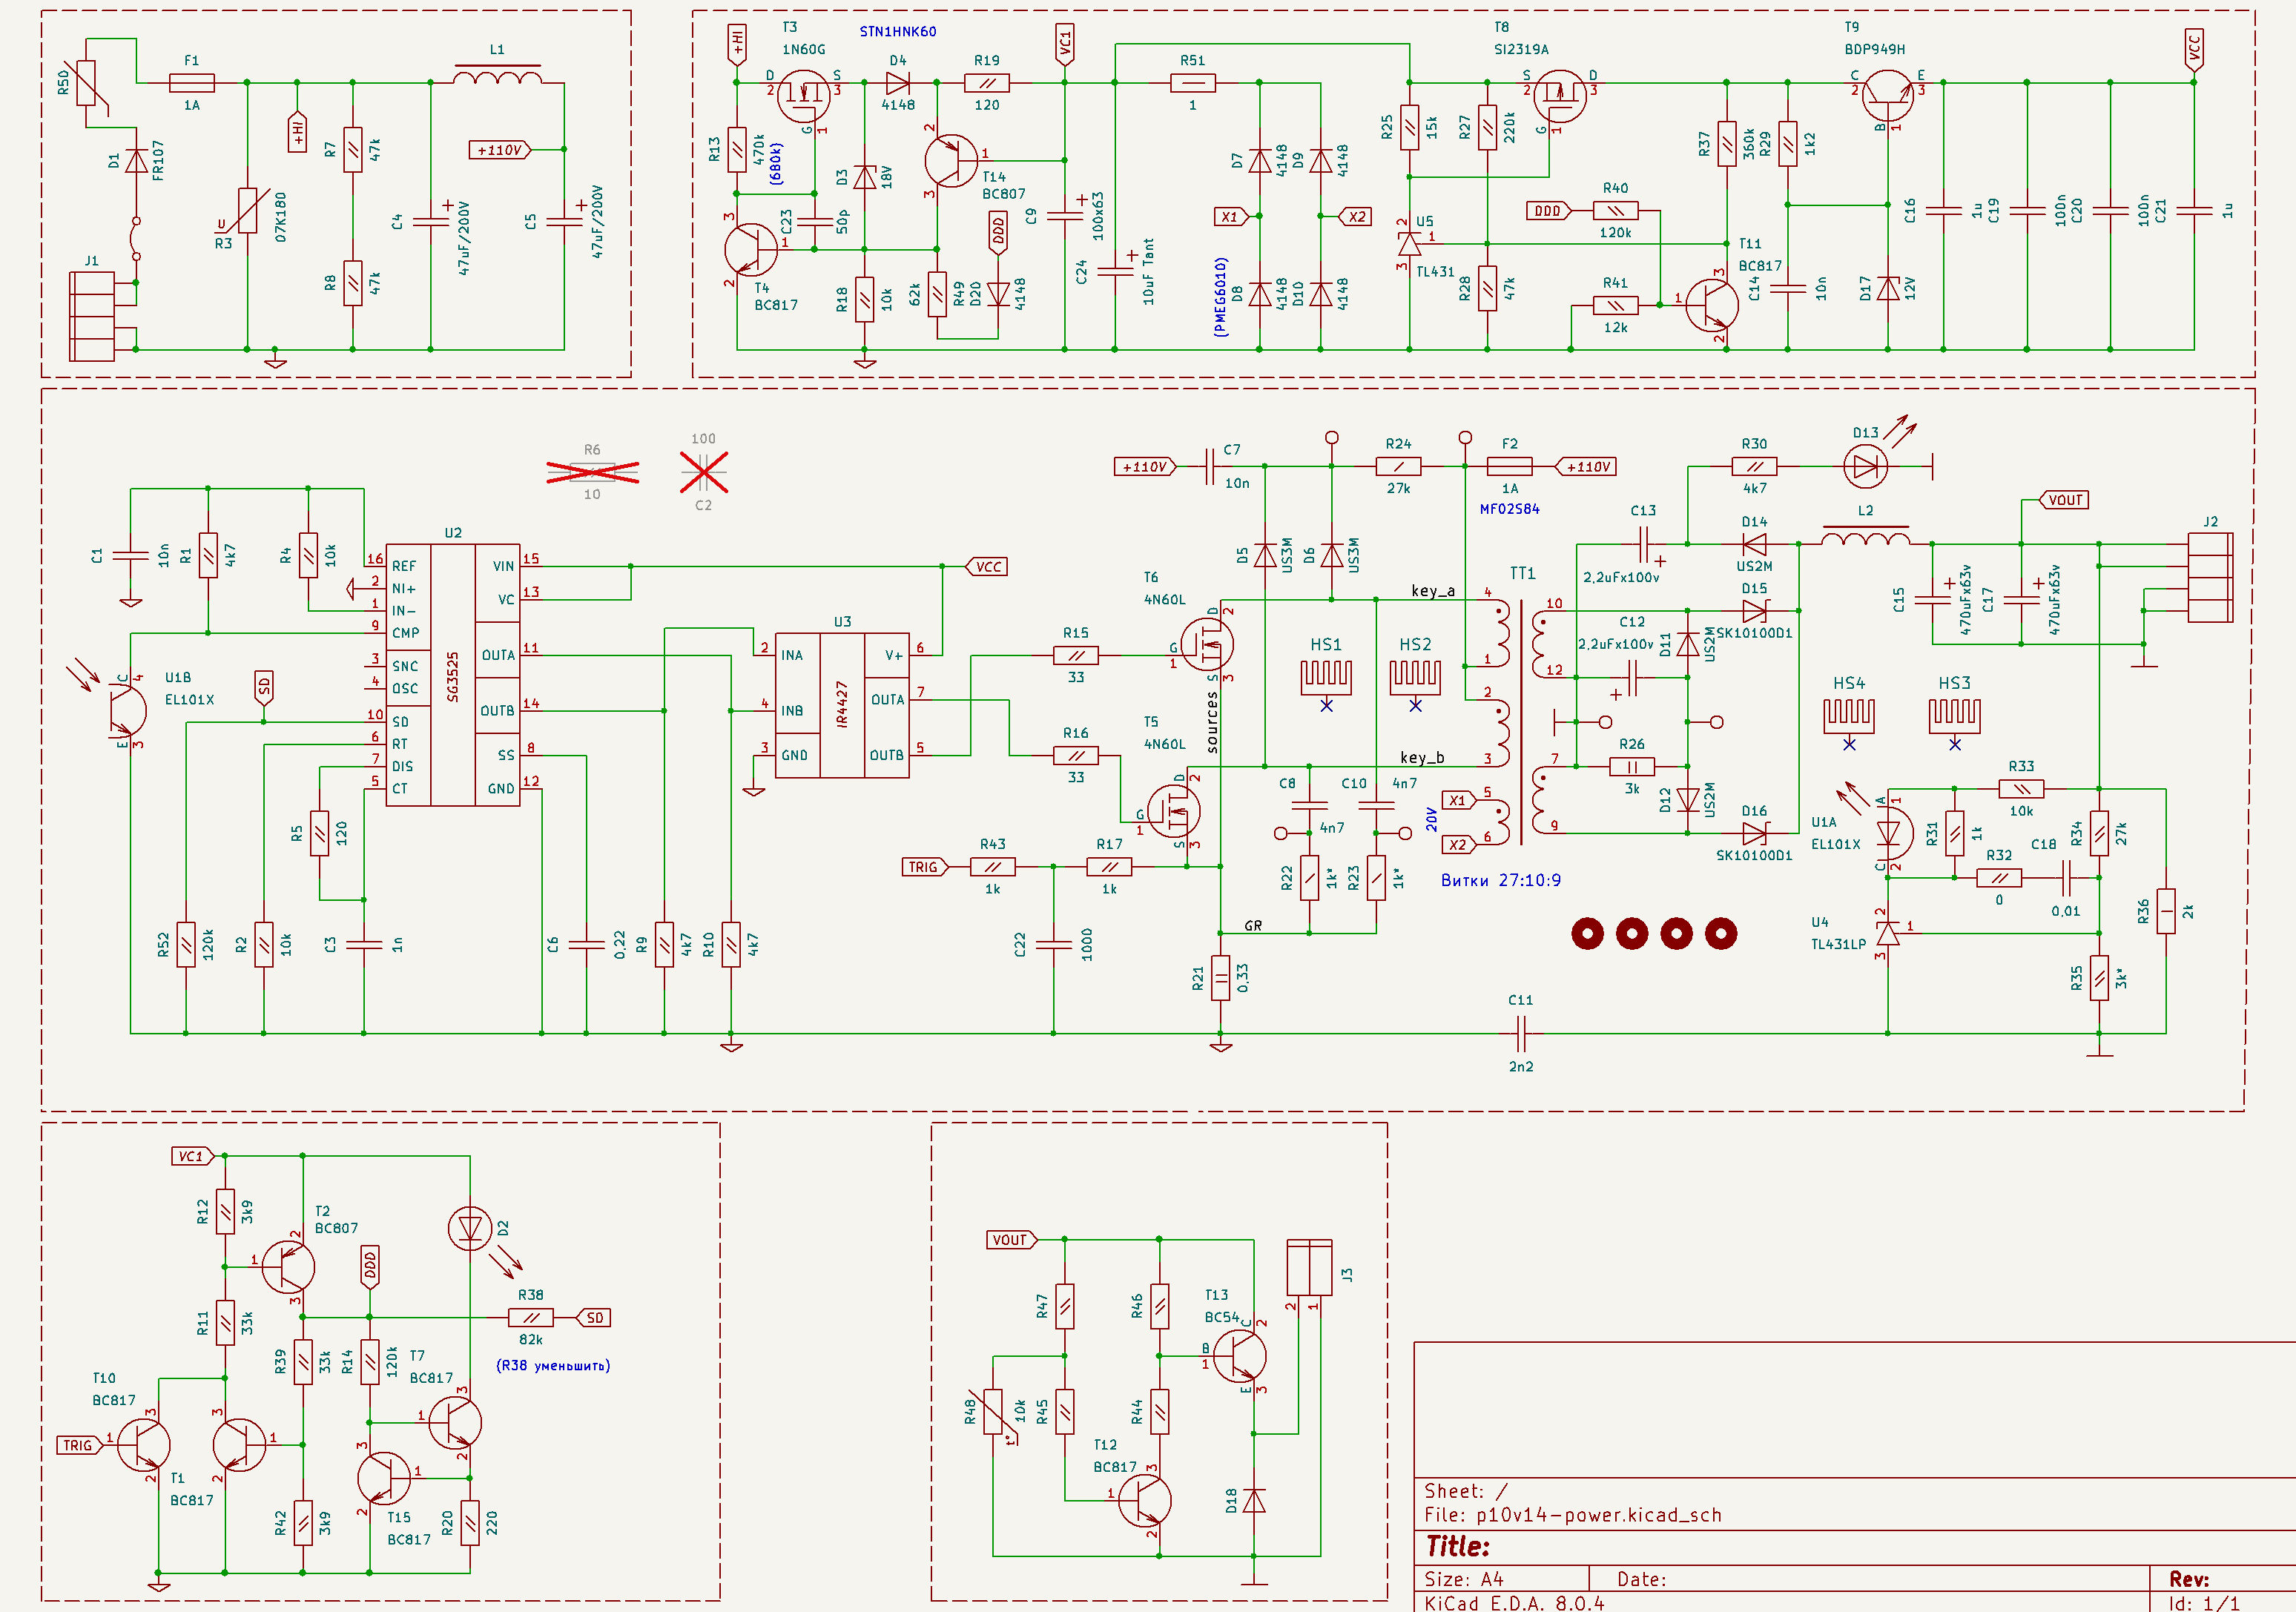Click the C11 2n2 capacitor symbol

(1520, 1032)
